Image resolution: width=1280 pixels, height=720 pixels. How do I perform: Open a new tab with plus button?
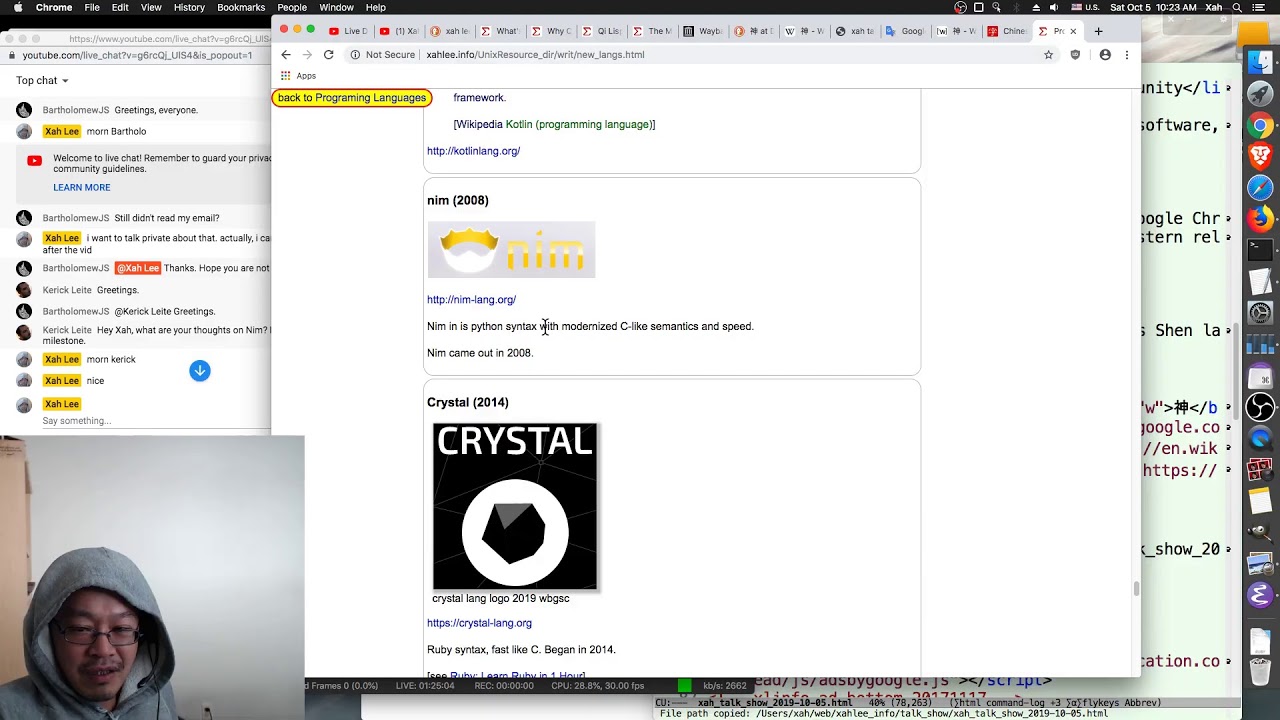pos(1098,31)
